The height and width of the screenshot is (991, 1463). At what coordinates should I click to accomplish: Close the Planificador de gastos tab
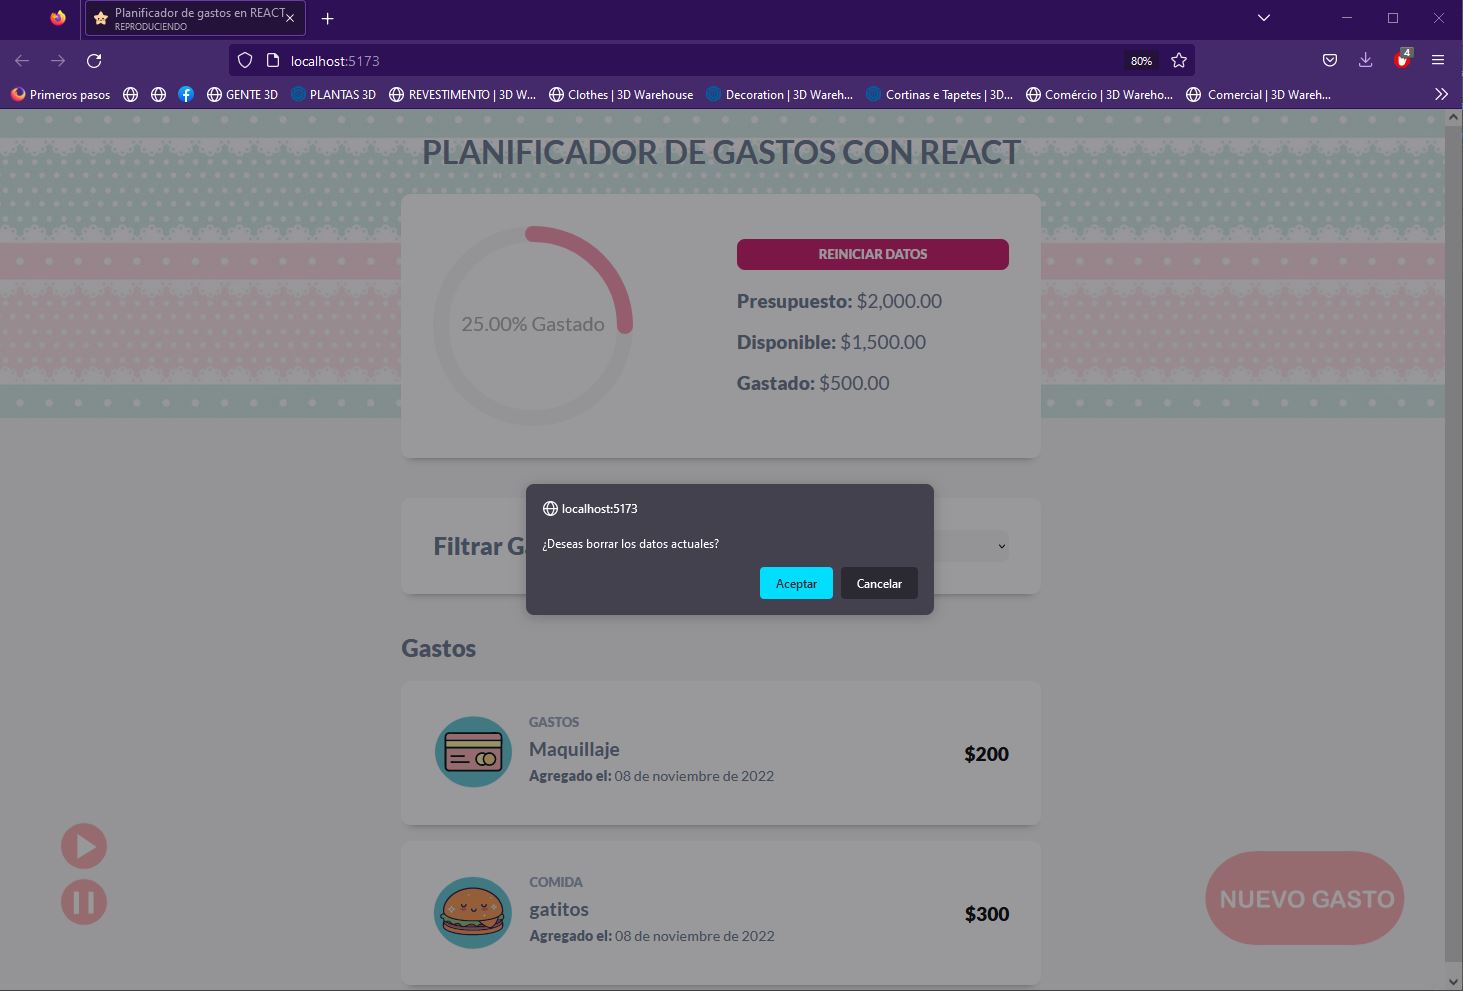290,19
